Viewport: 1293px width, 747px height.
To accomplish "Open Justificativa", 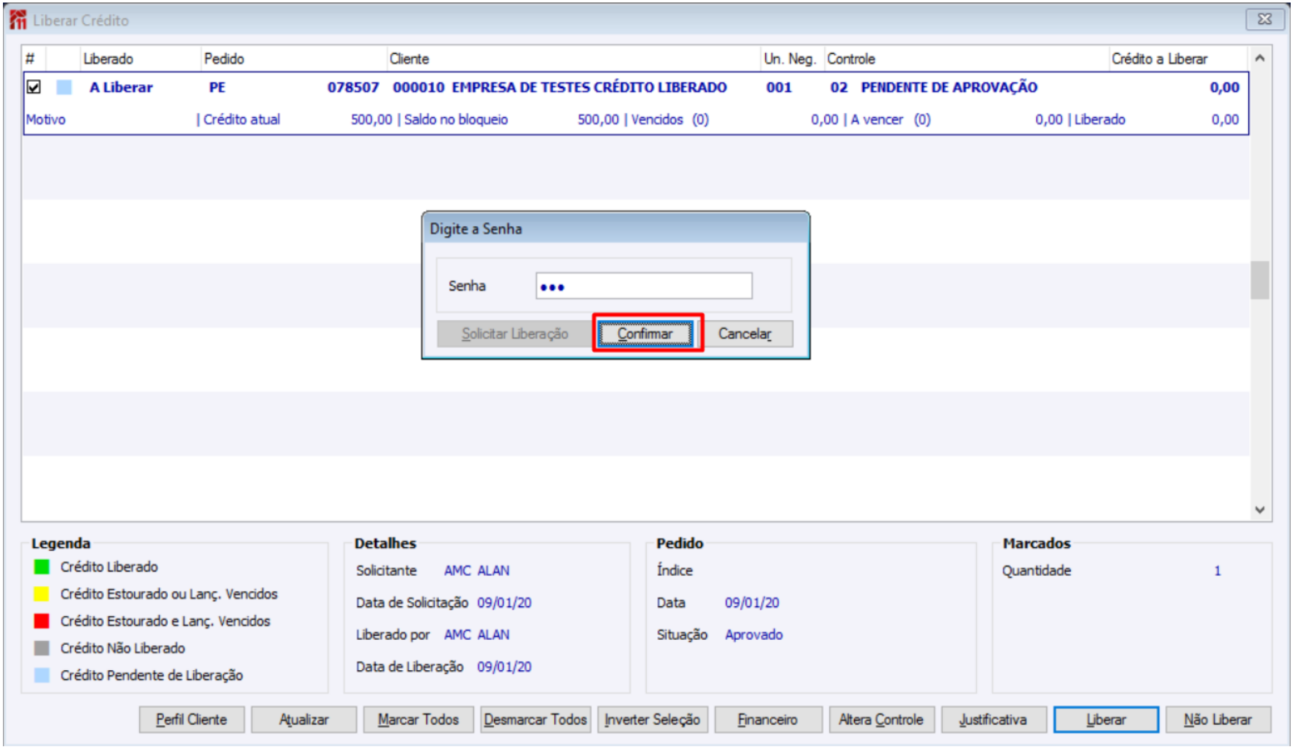I will [993, 719].
